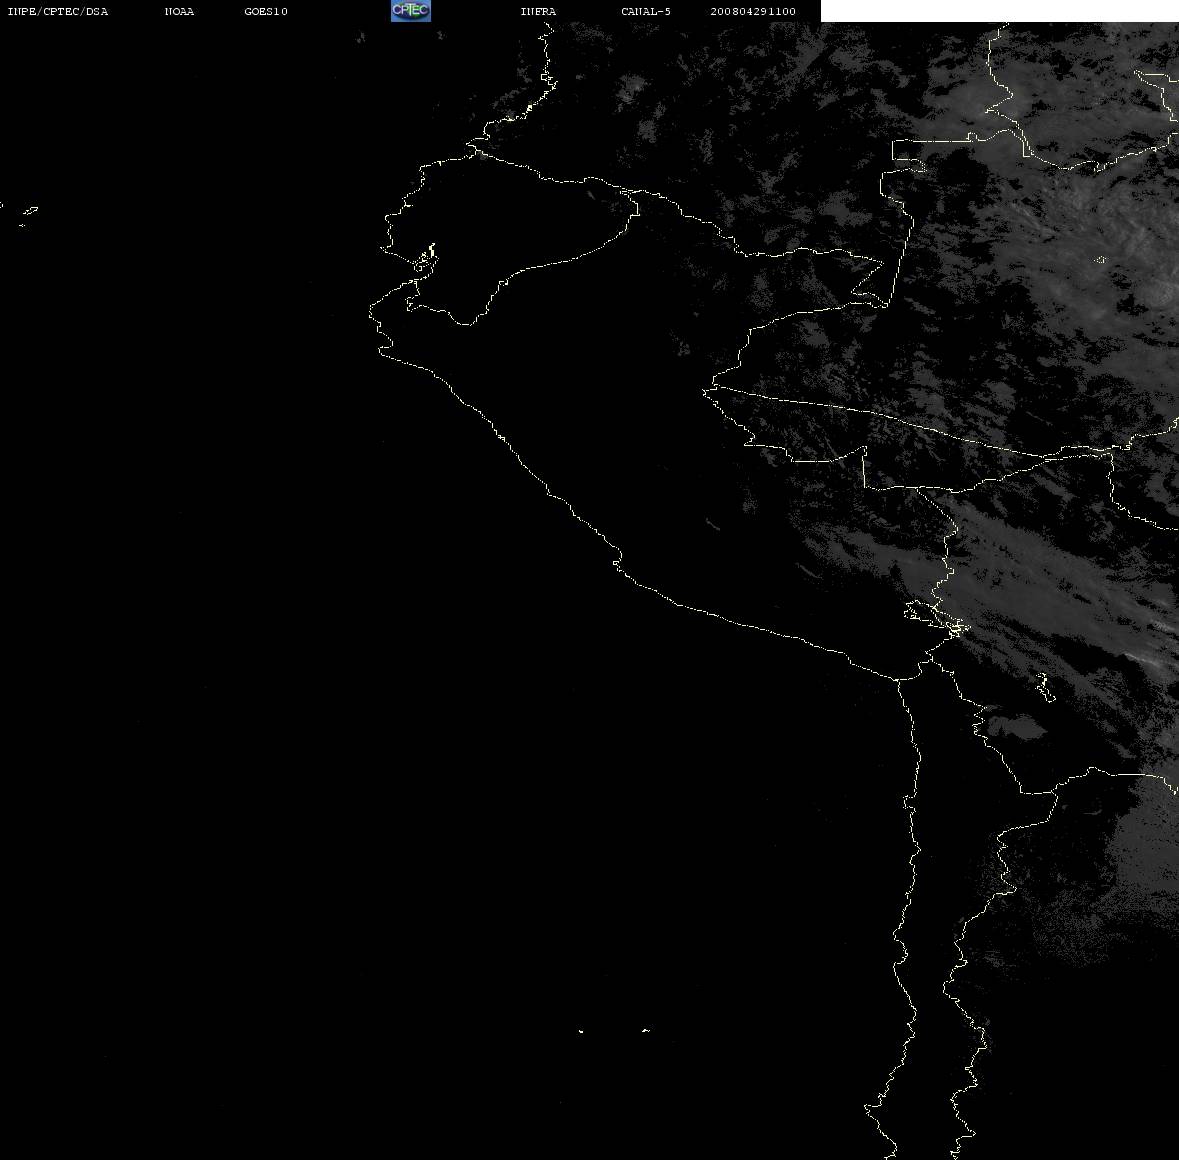Click the Lake Poopó outline in Bolivia
The height and width of the screenshot is (1160, 1179).
point(1044,687)
